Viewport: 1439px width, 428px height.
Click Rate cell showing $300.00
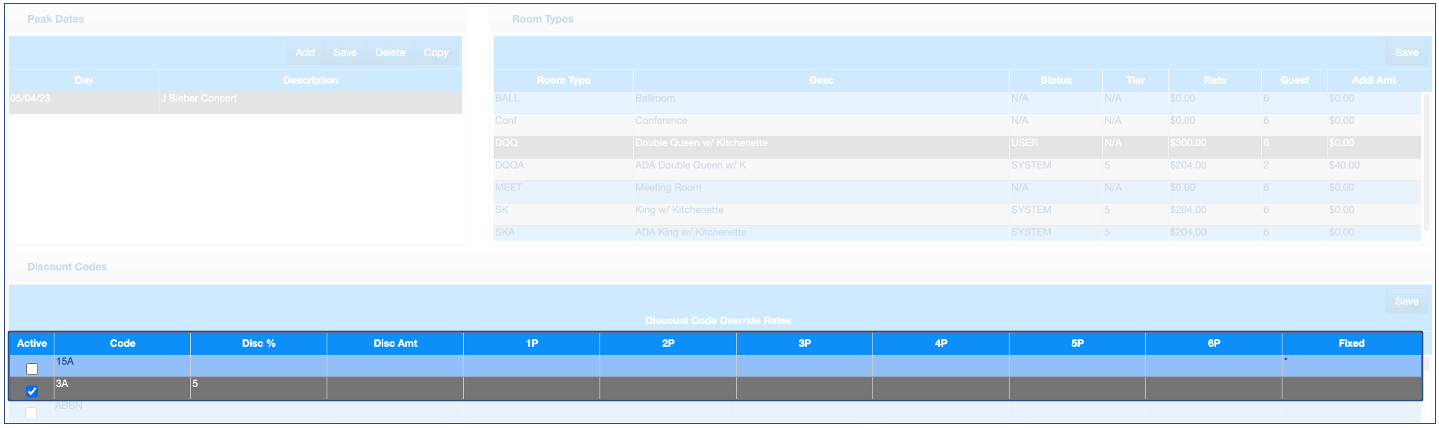pyautogui.click(x=1213, y=143)
